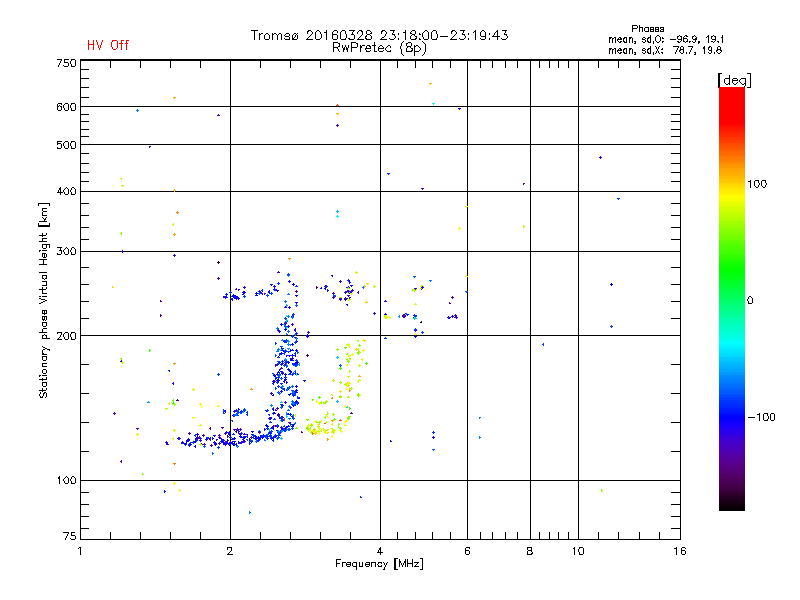The height and width of the screenshot is (600, 800).
Task: Click the y-axis tick label 400
Action: click(x=66, y=191)
